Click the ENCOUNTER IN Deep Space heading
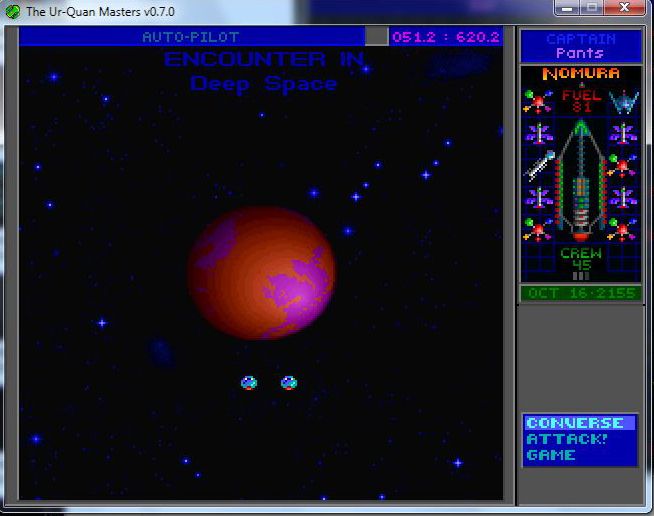654x516 pixels. point(264,71)
